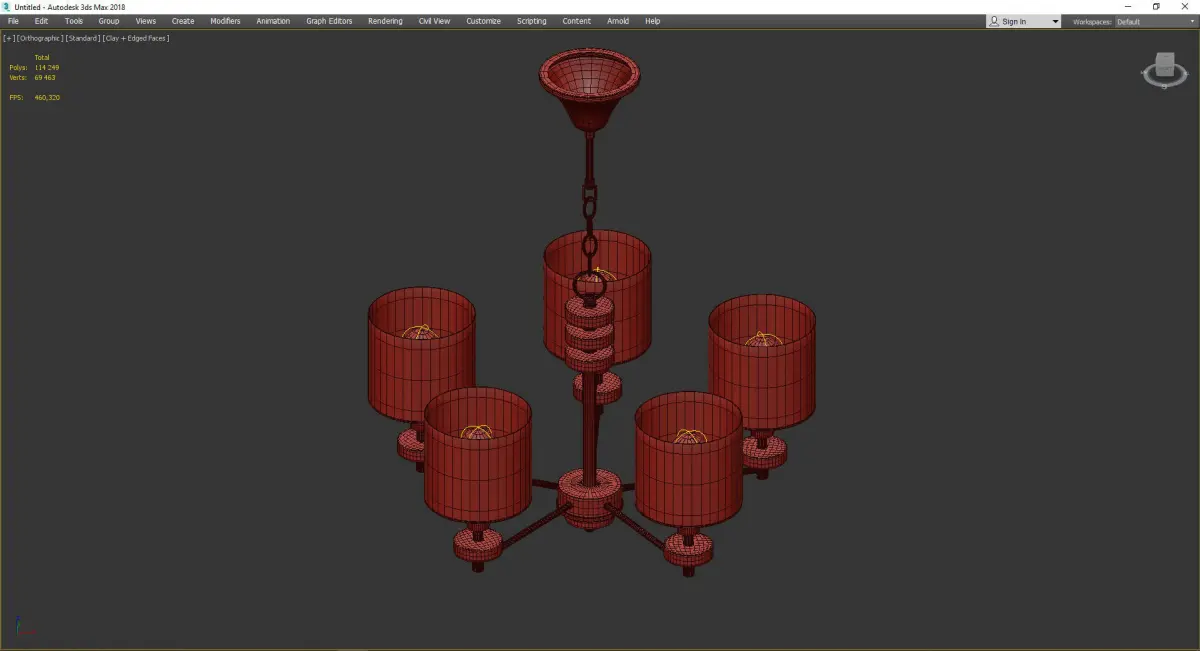Open the Group menu
Screen dimensions: 1200x651
point(108,21)
